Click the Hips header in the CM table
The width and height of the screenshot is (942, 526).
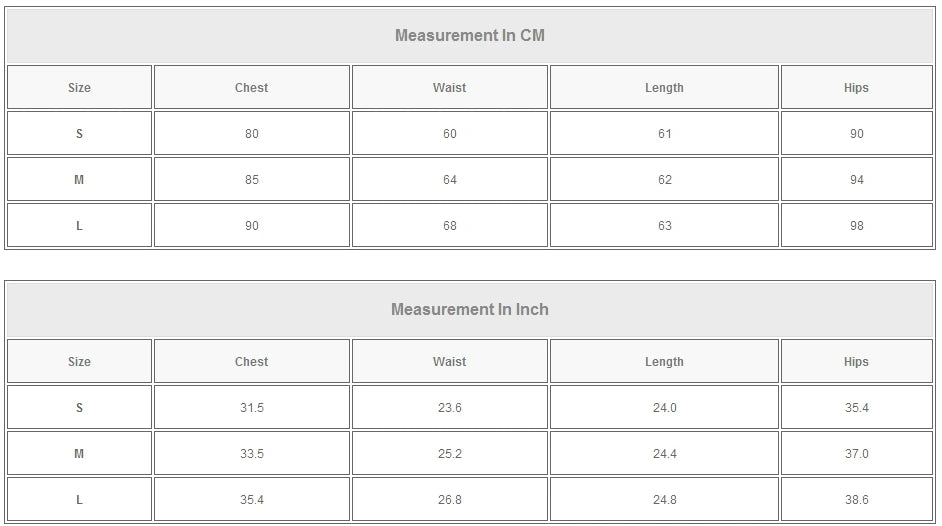(x=856, y=88)
